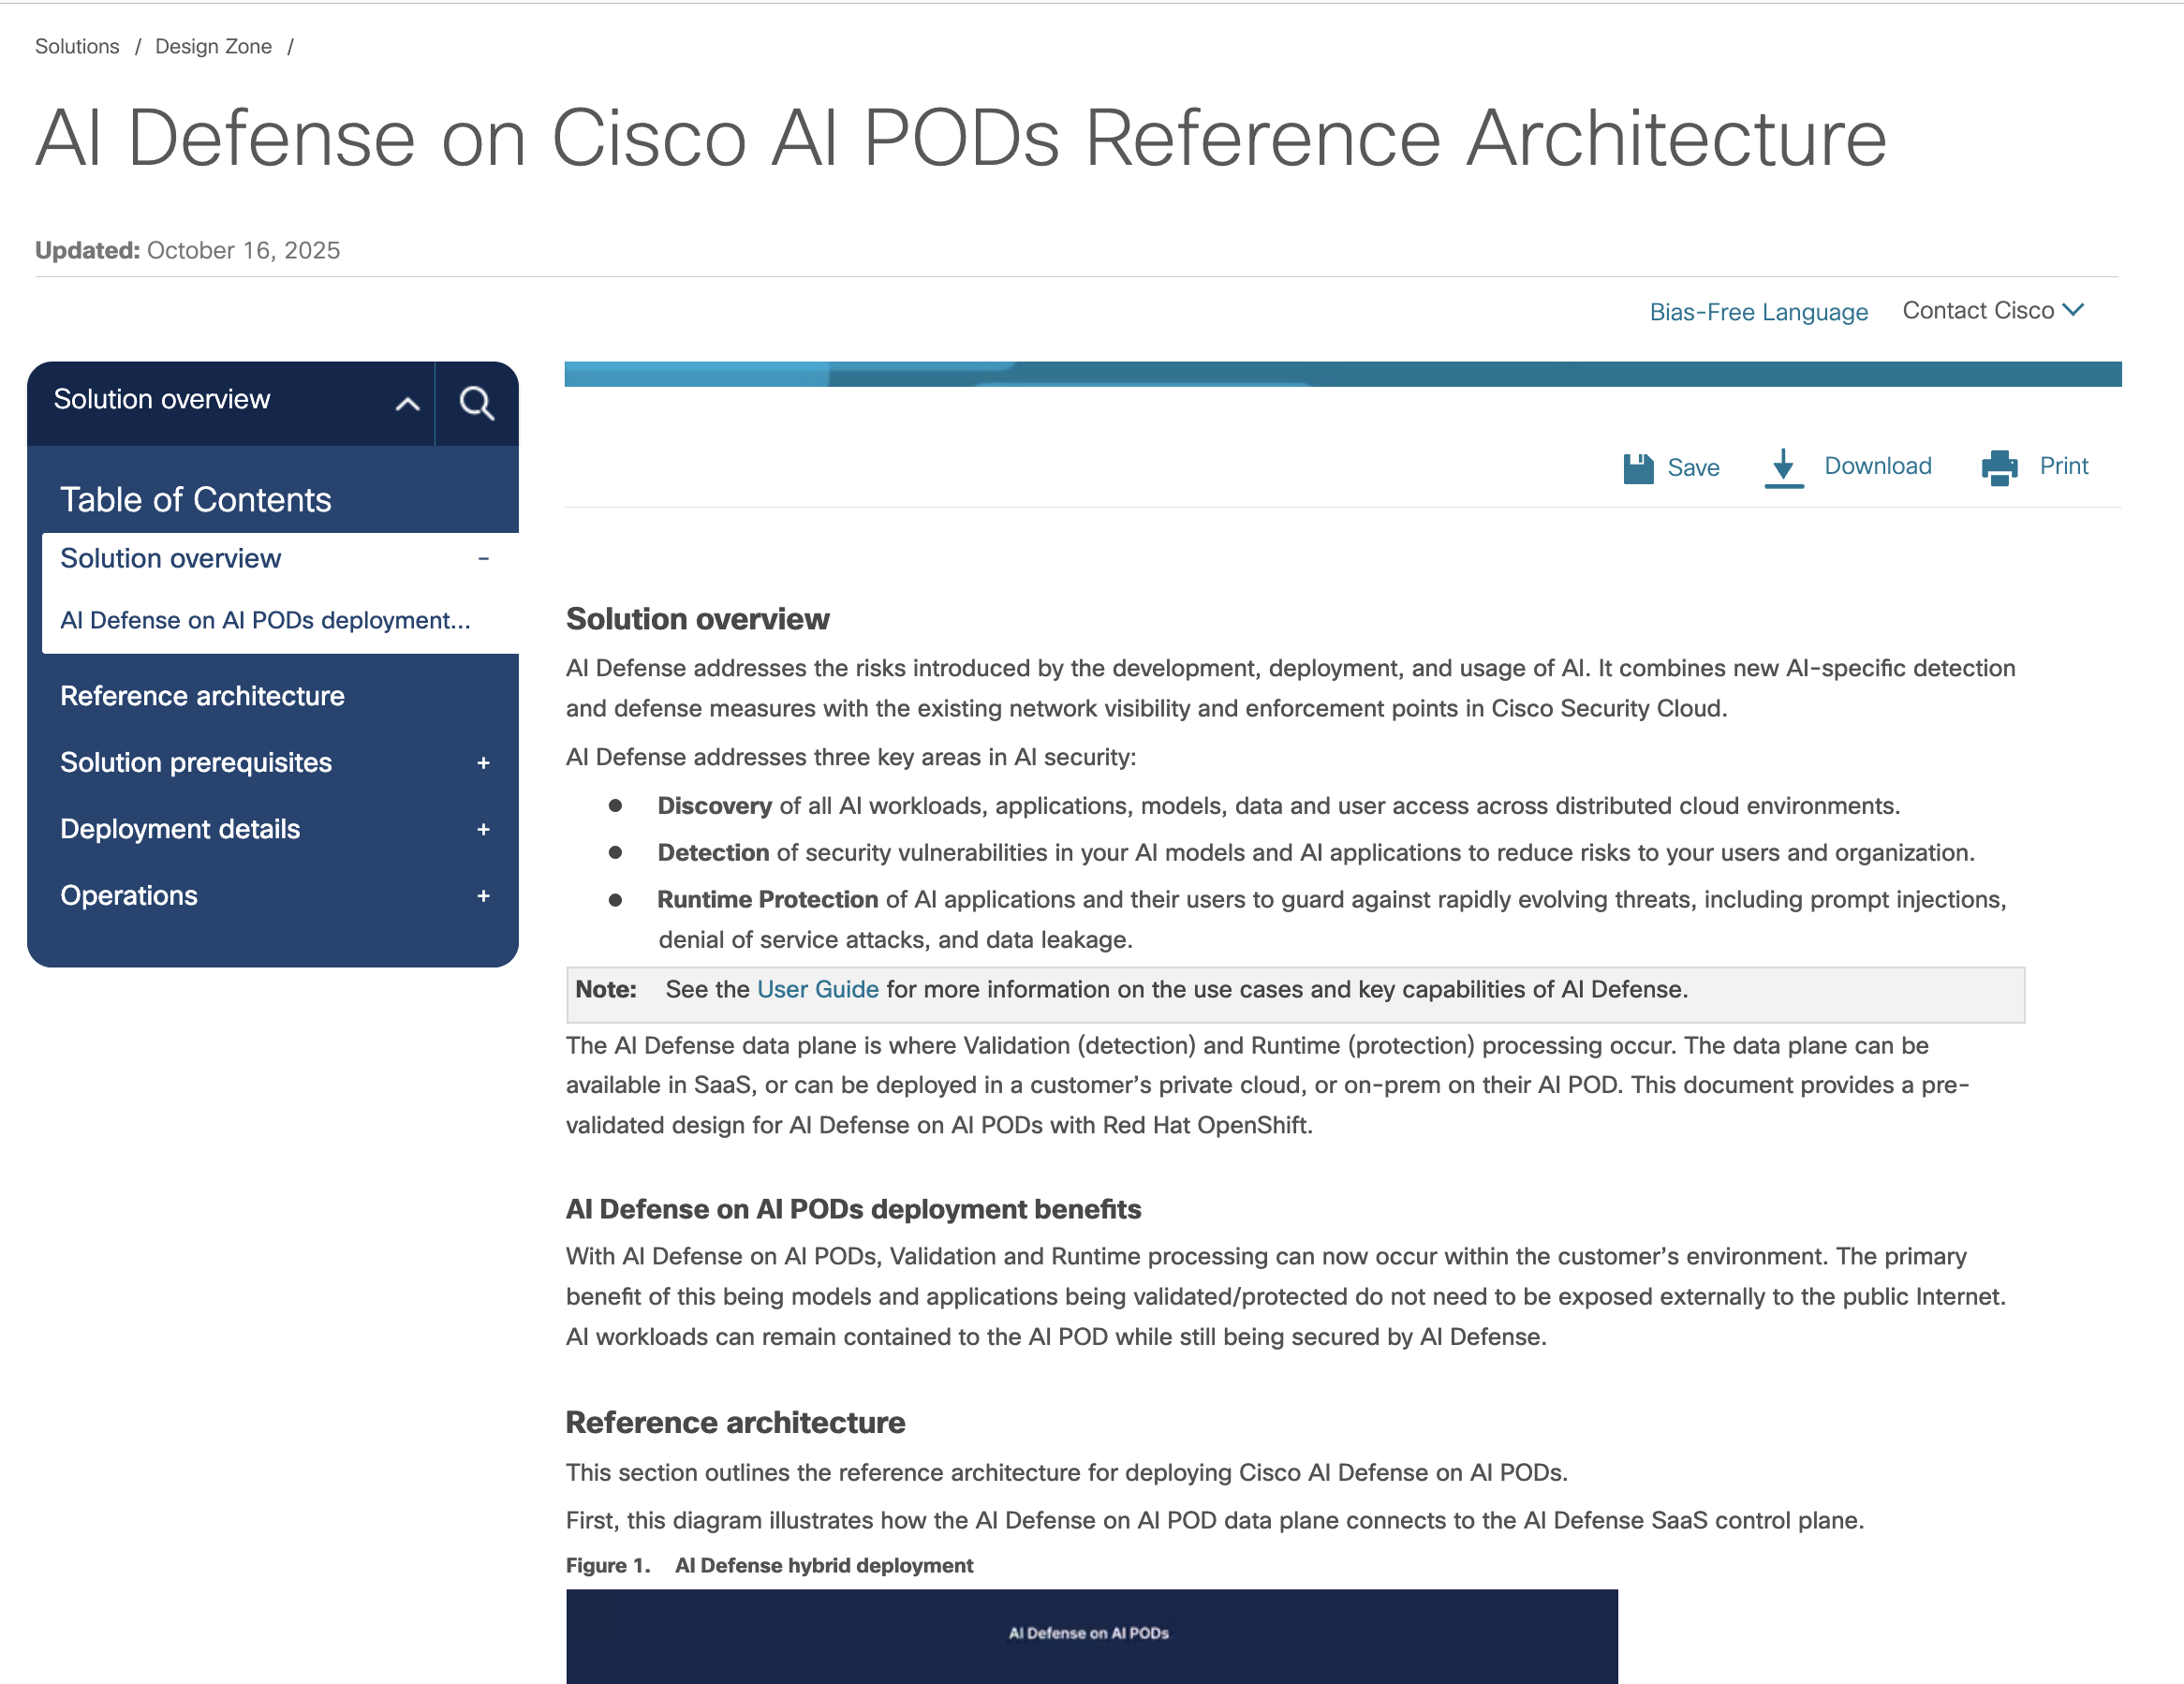Click the Save text link

click(1693, 468)
